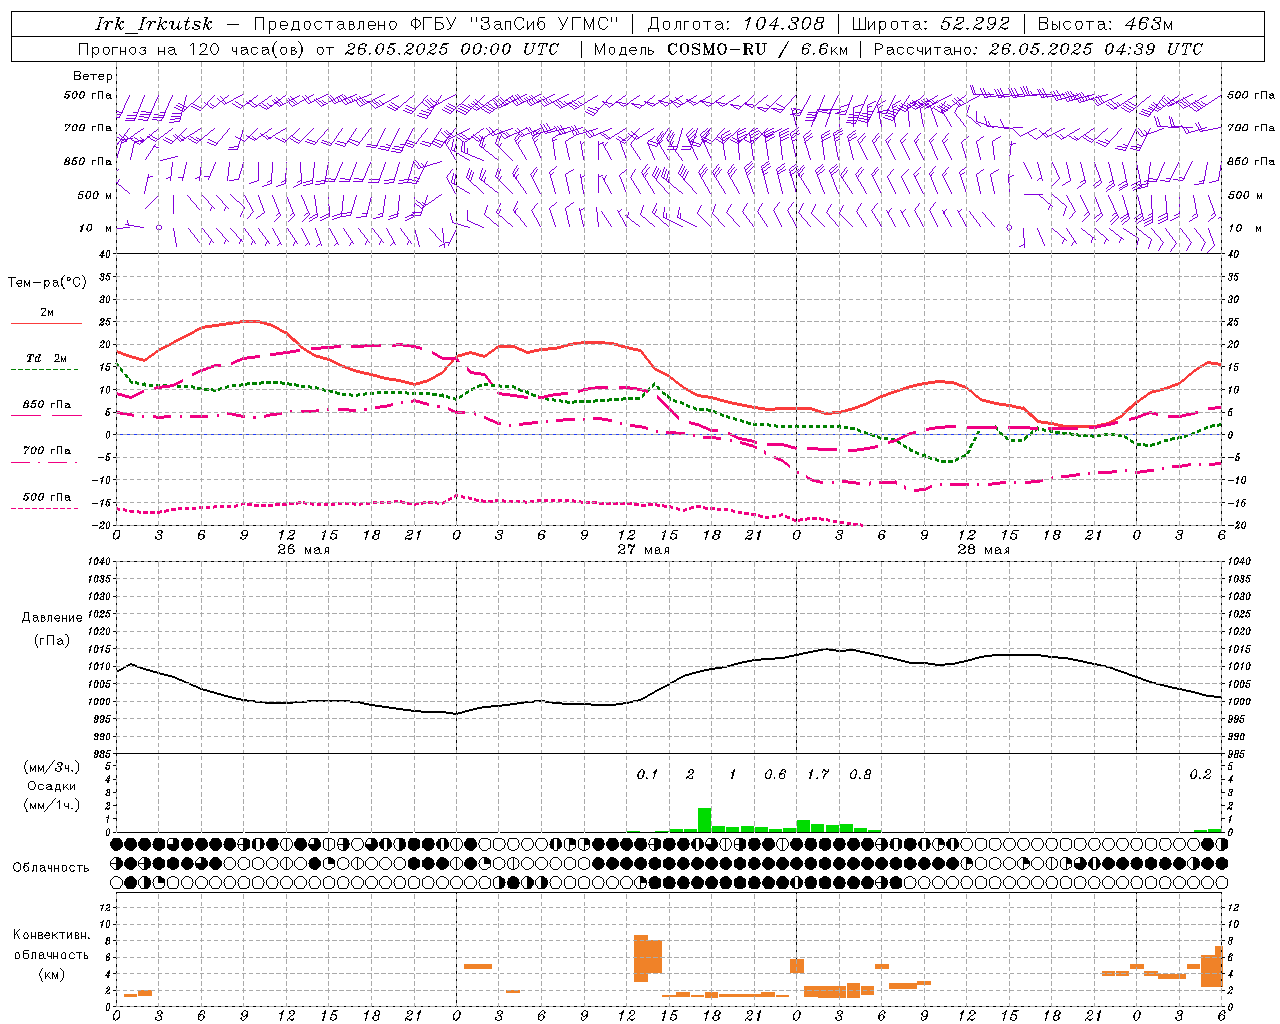The height and width of the screenshot is (1024, 1280).
Task: Click the '850 гПа' temperature legend entry
Action: pos(46,409)
